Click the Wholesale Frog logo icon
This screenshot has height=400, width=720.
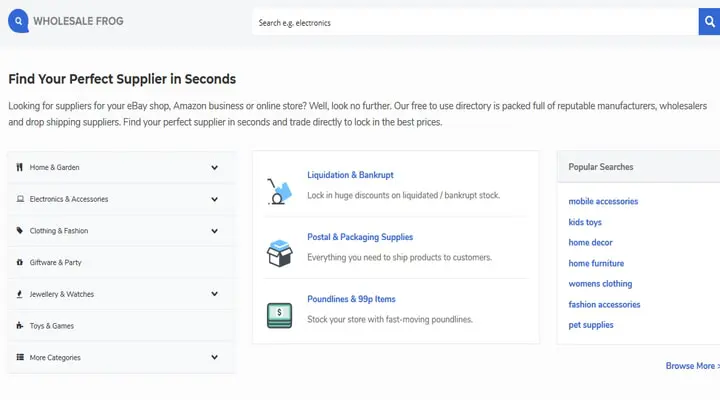tap(18, 20)
